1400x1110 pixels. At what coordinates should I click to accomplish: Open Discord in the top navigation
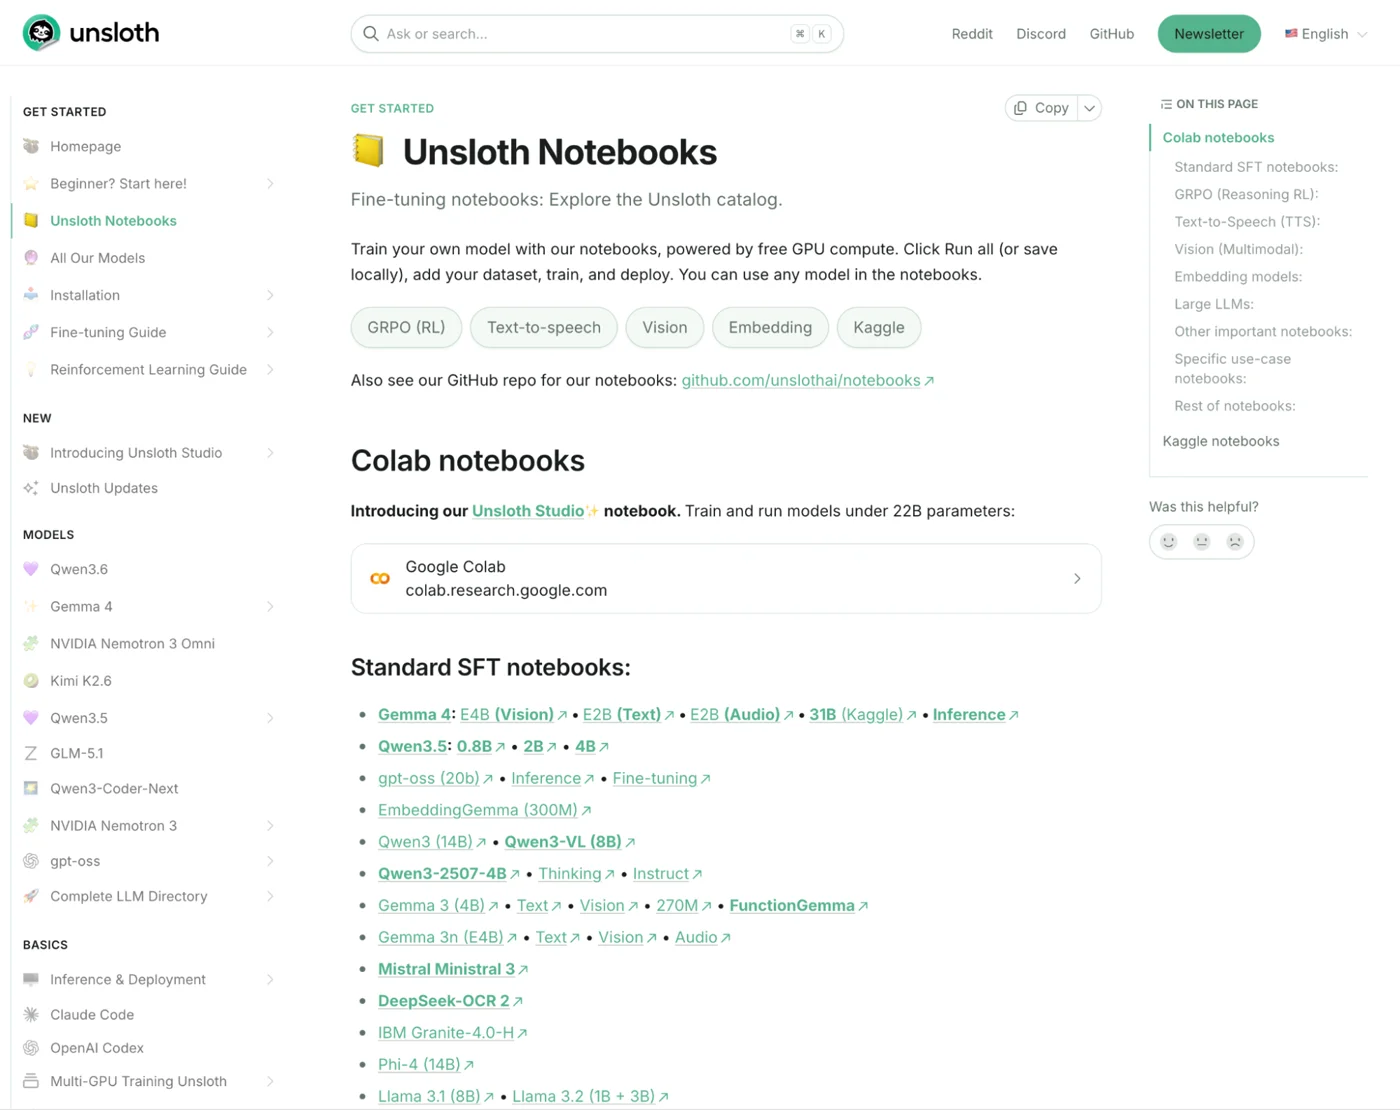[1041, 34]
